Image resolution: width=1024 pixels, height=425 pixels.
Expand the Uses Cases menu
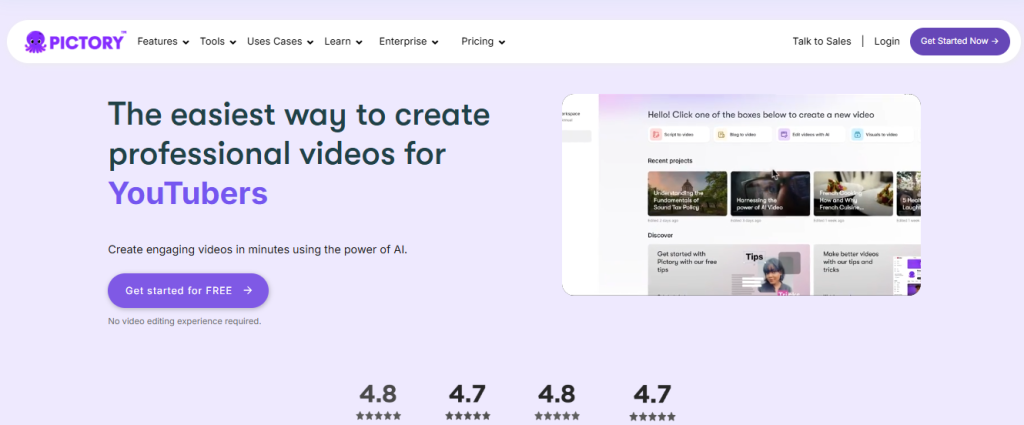(x=280, y=42)
